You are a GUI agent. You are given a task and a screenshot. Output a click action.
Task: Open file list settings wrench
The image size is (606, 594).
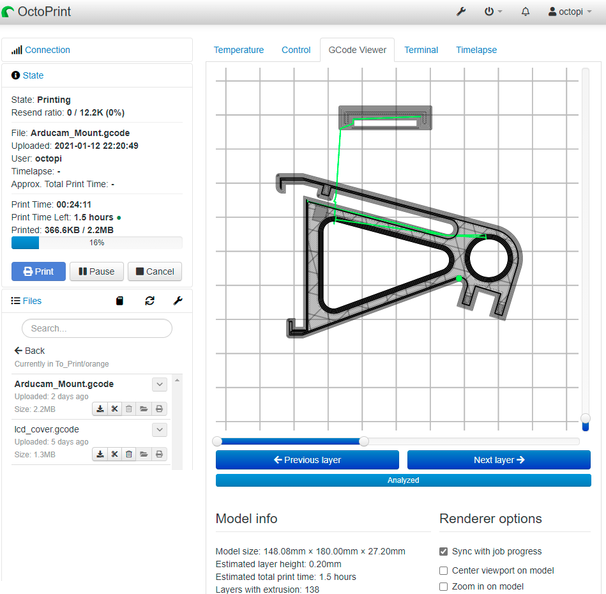point(178,301)
